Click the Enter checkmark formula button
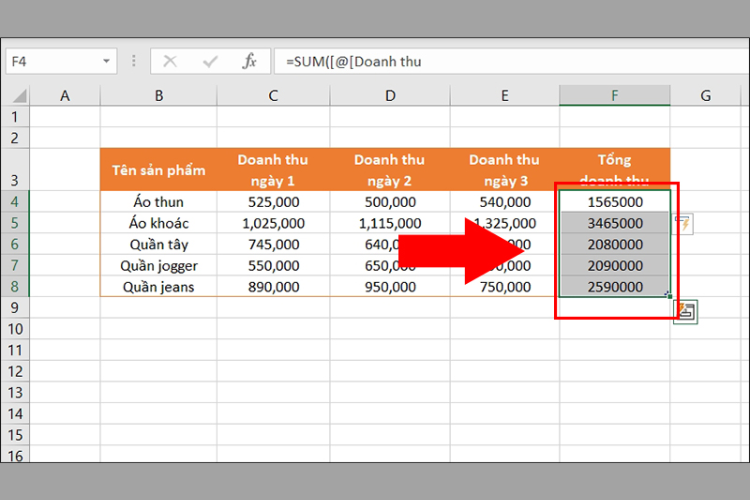Viewport: 750px width, 500px height. (210, 61)
